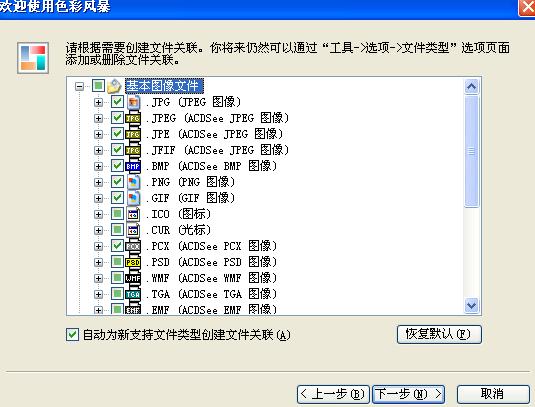535x407 pixels.
Task: Uncheck the .PNG association checkbox
Action: (x=117, y=181)
